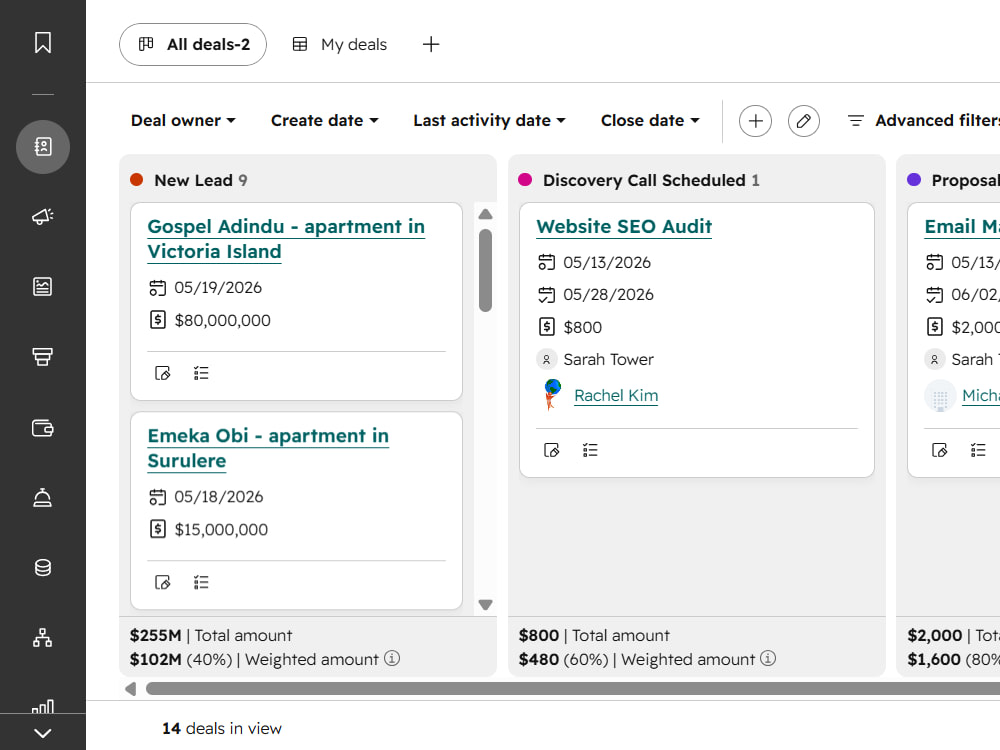Click the New Lead column scrollbar thumb

[485, 270]
